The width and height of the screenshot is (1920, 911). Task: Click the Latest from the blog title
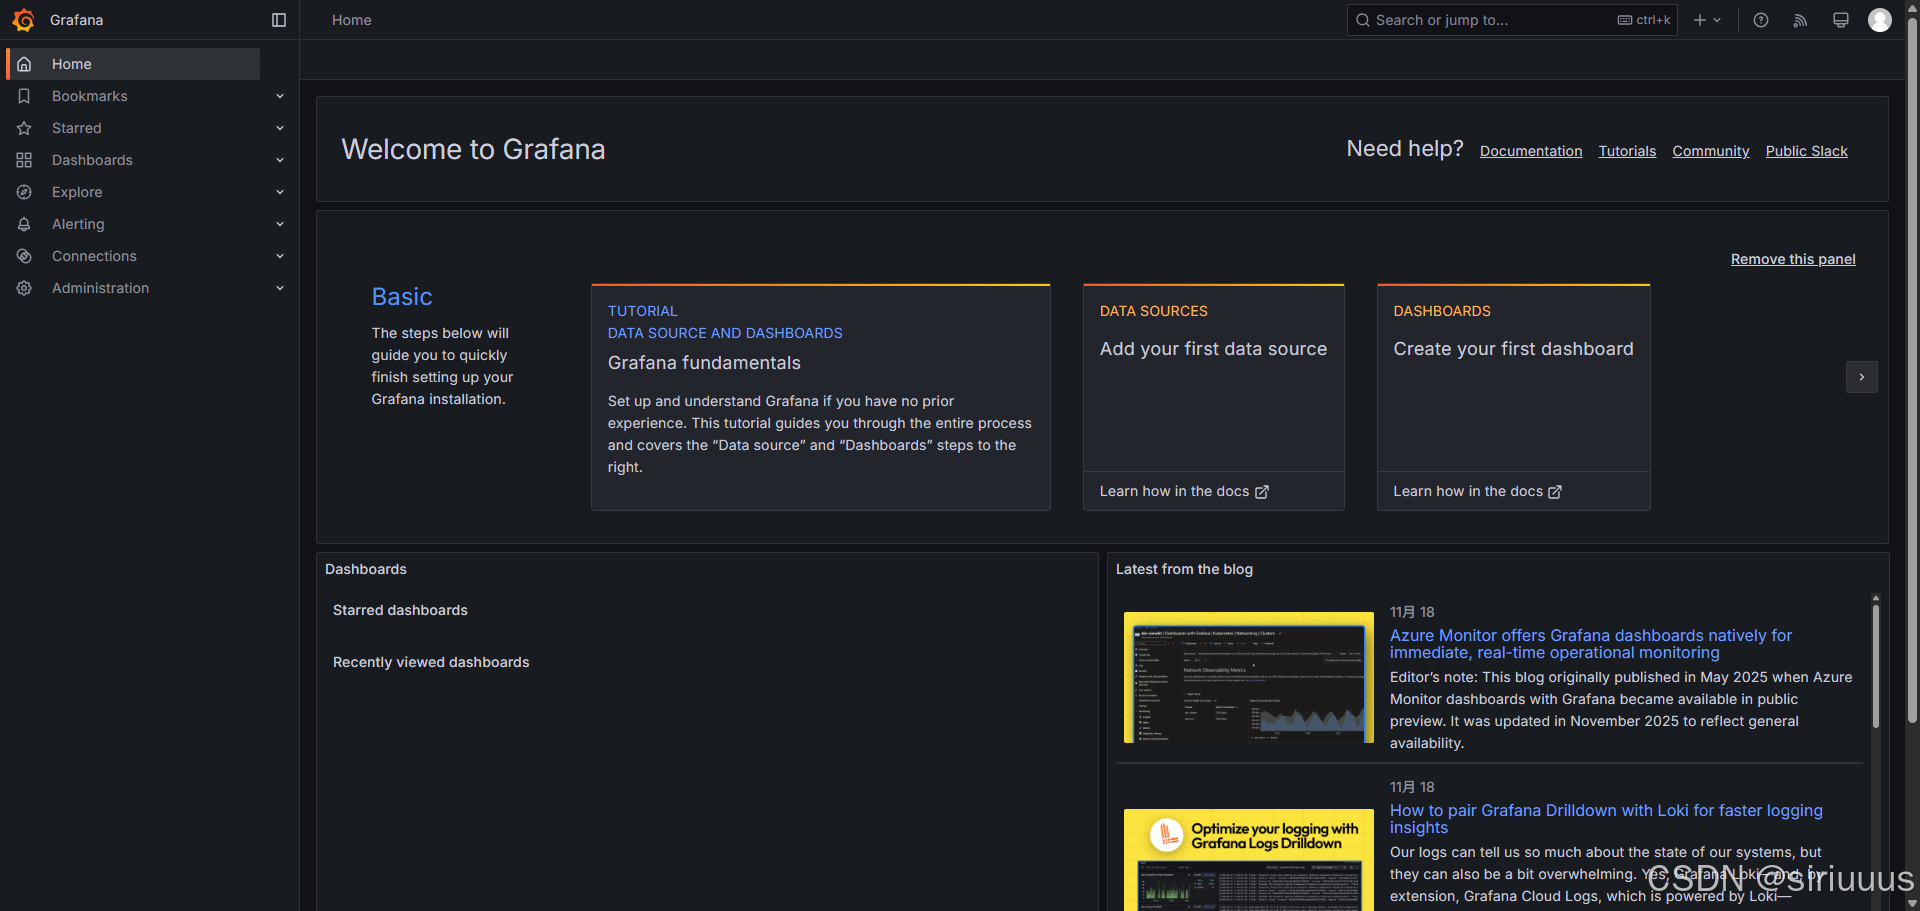(x=1184, y=569)
